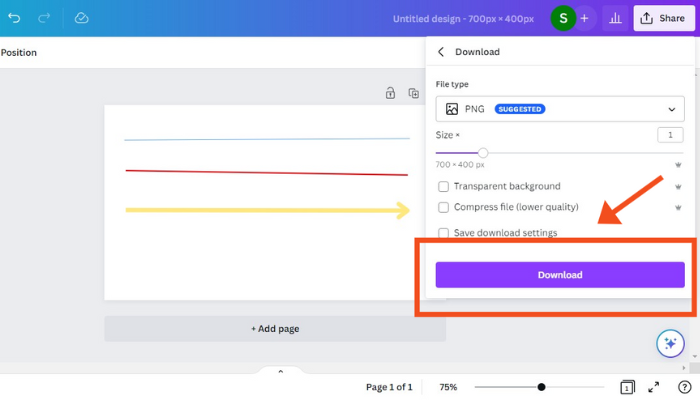Click the 75% zoom level
The image size is (700, 400).
pyautogui.click(x=448, y=387)
